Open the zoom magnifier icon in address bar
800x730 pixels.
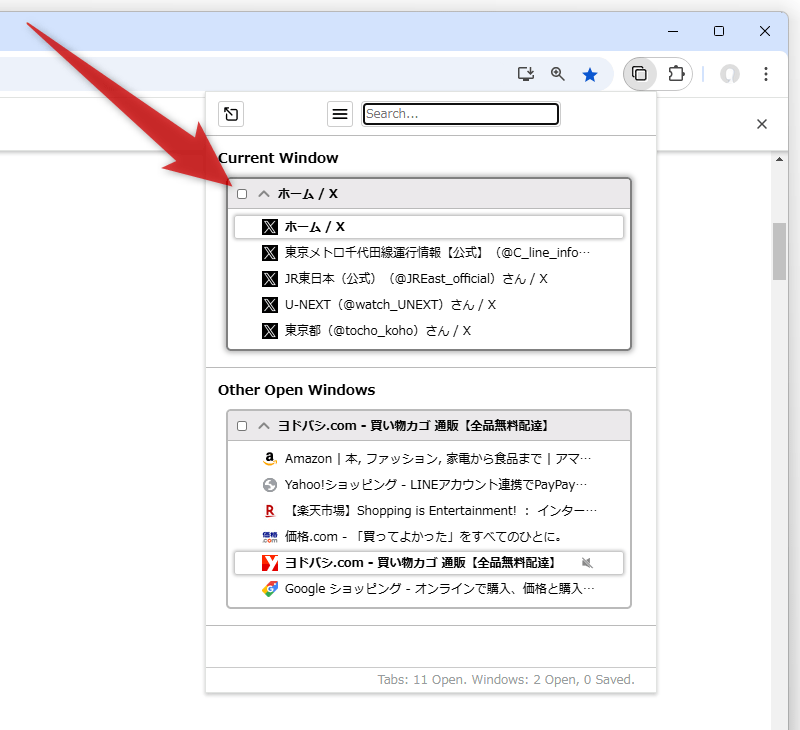tap(557, 74)
